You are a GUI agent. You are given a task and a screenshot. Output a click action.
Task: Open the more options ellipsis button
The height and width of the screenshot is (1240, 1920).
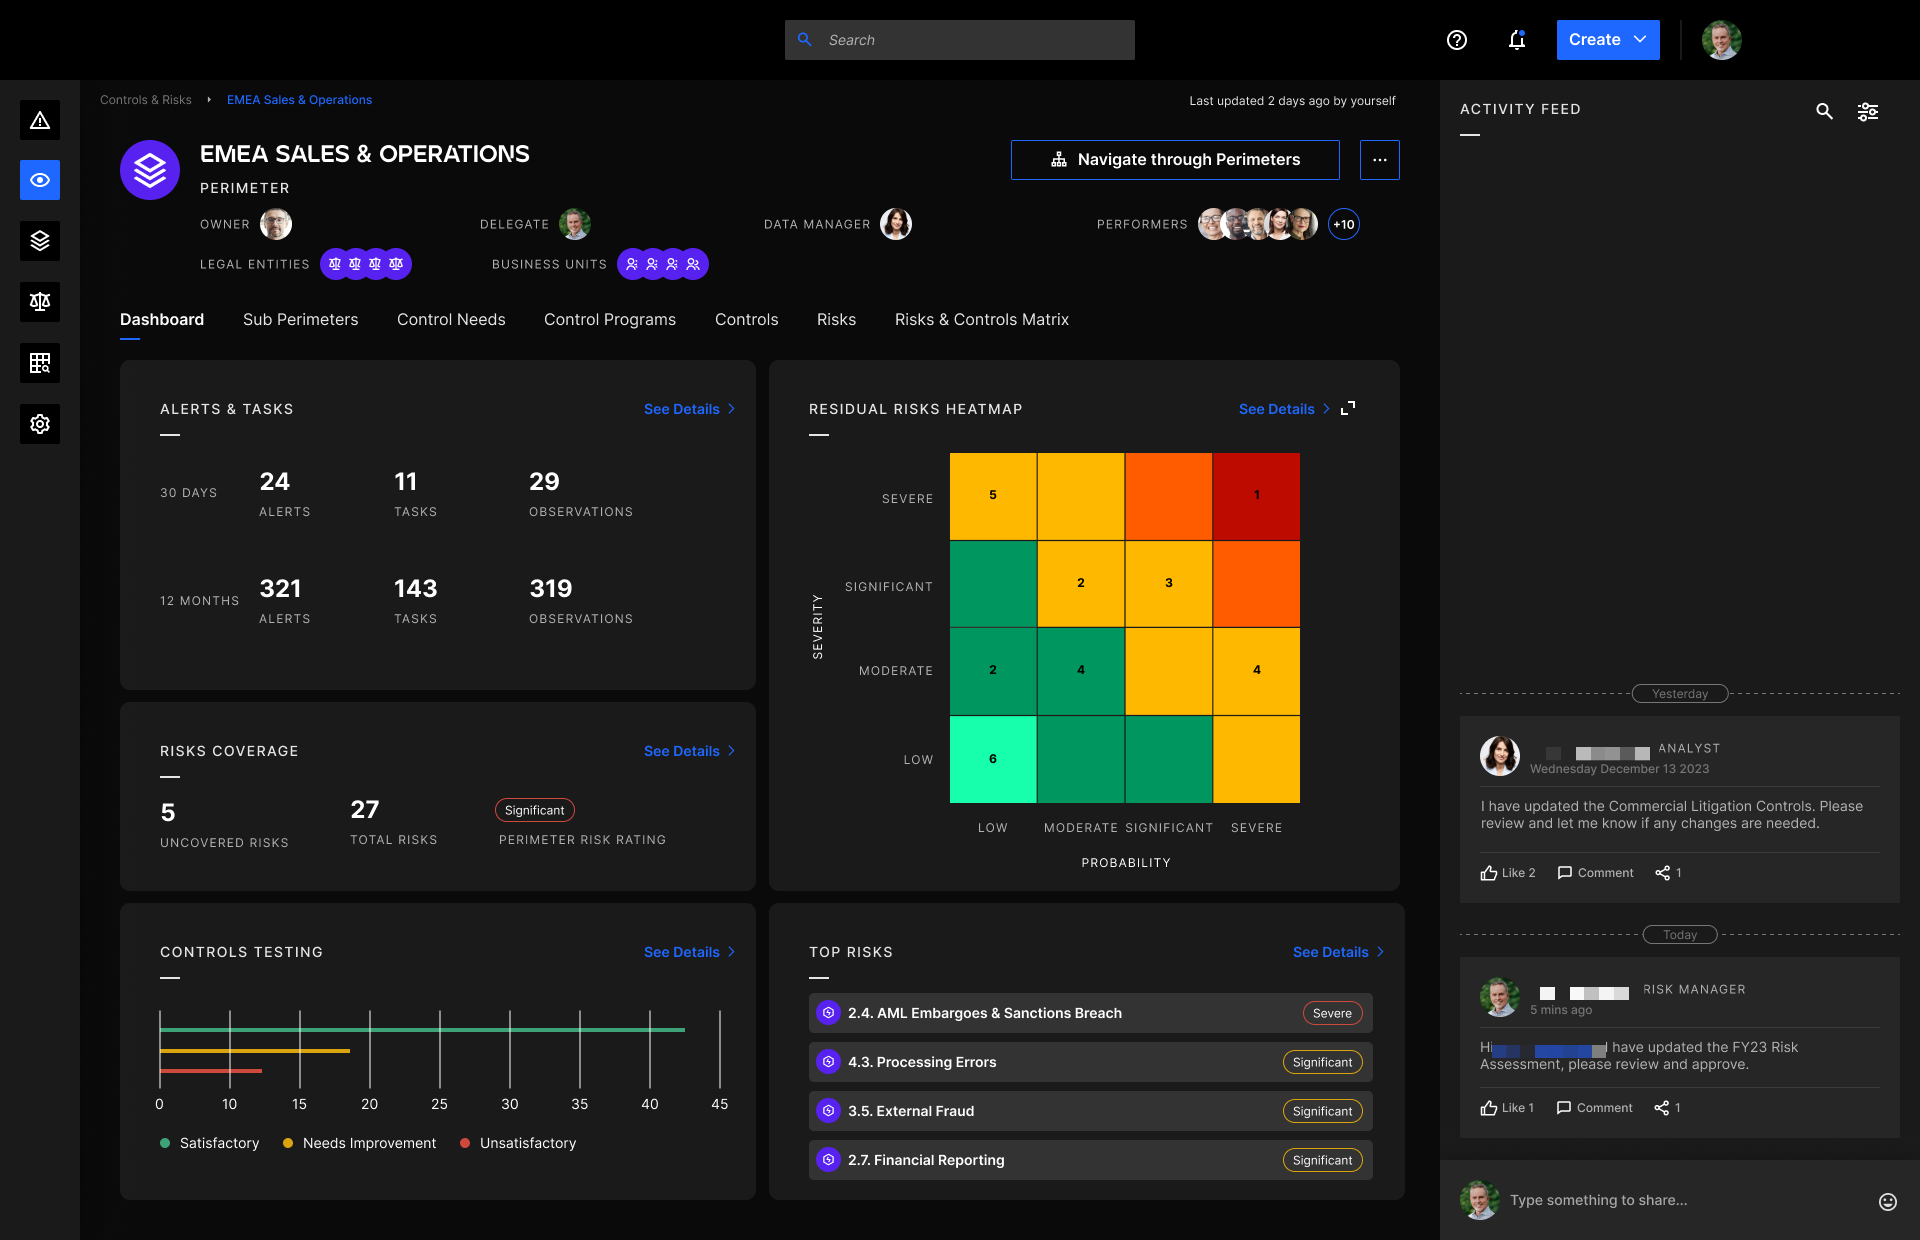[x=1380, y=160]
